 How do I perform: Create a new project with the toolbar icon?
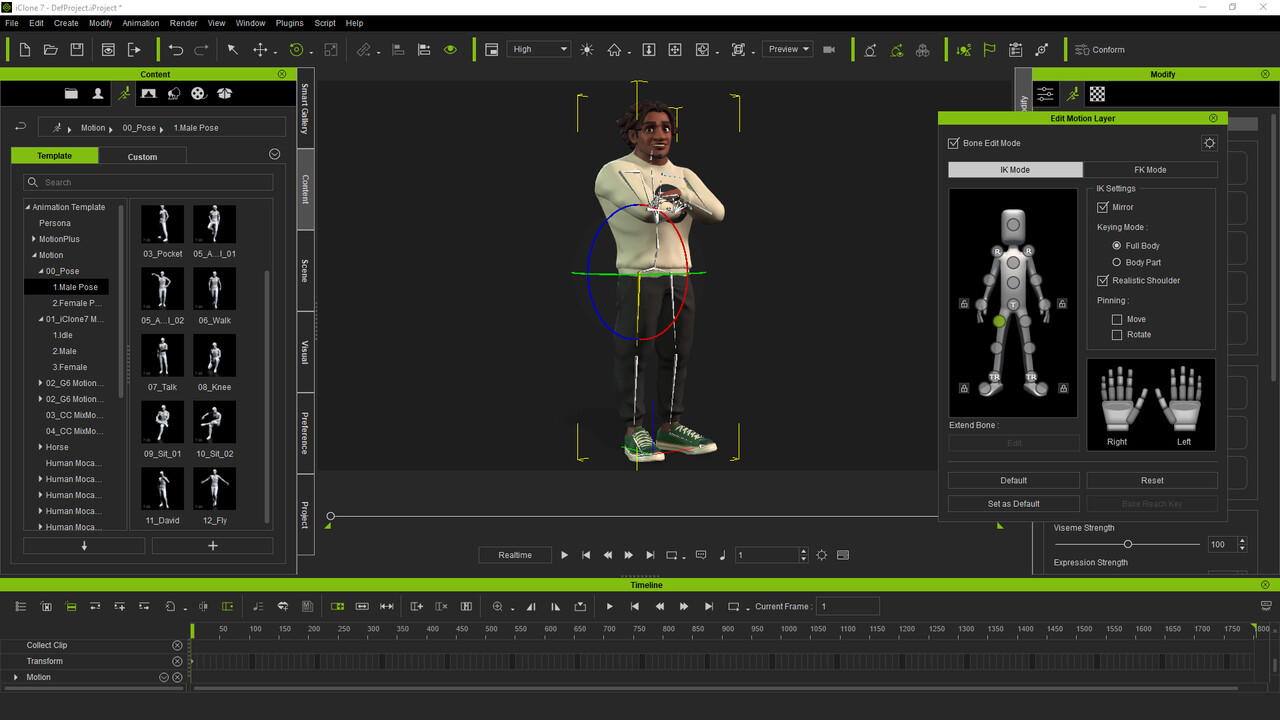[25, 50]
